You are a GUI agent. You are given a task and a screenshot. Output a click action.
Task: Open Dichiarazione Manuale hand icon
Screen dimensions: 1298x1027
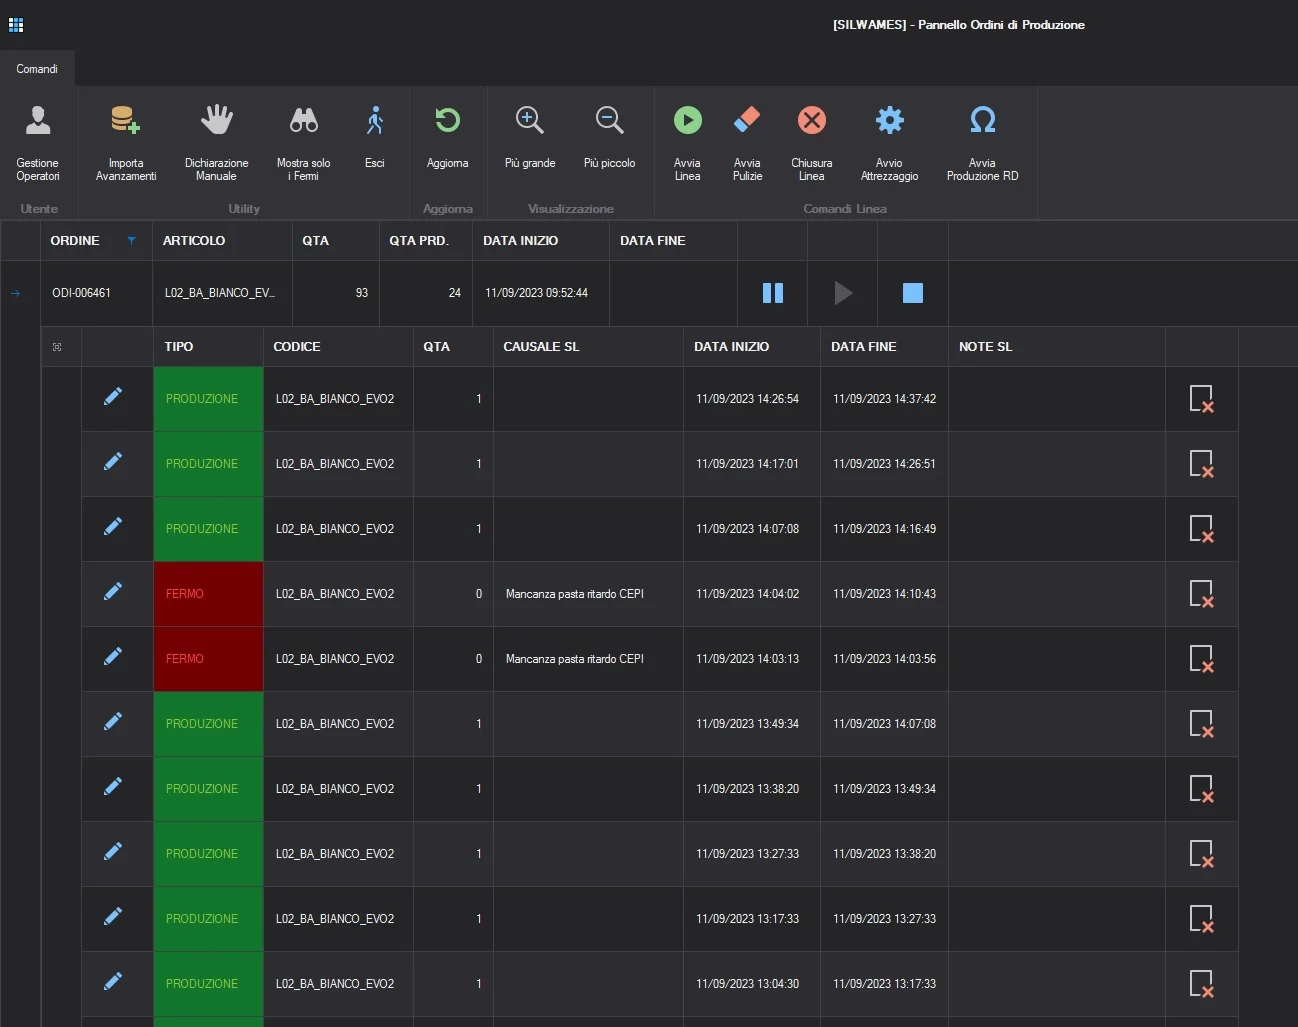point(216,120)
